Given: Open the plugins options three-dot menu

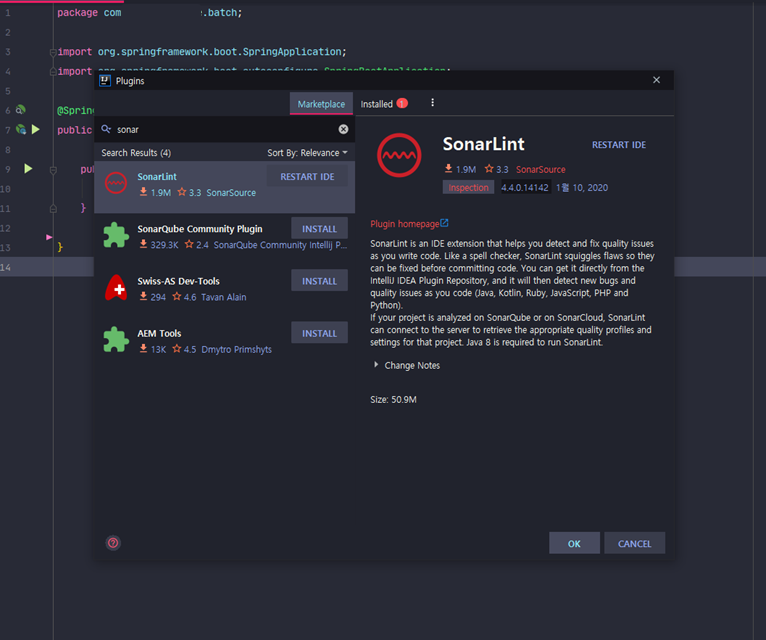Looking at the screenshot, I should 432,103.
